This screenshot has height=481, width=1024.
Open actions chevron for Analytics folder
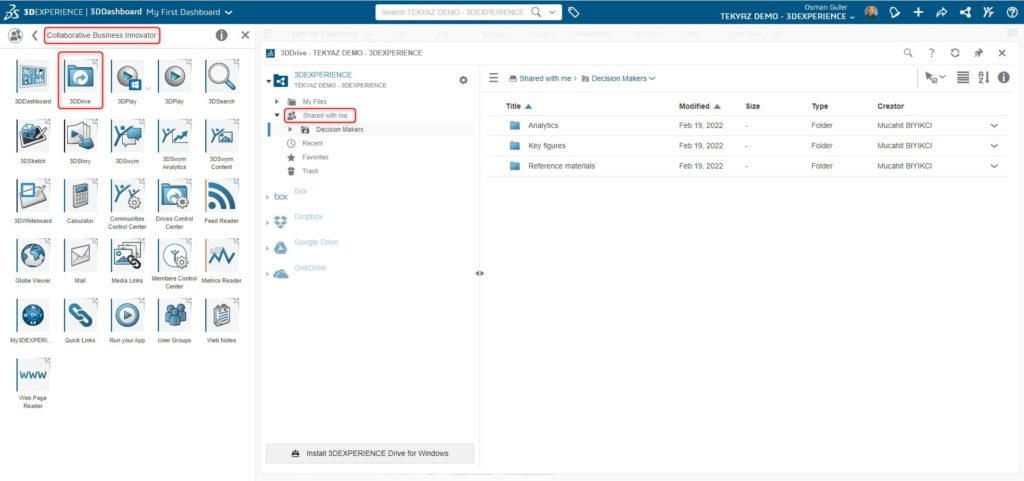click(x=994, y=125)
